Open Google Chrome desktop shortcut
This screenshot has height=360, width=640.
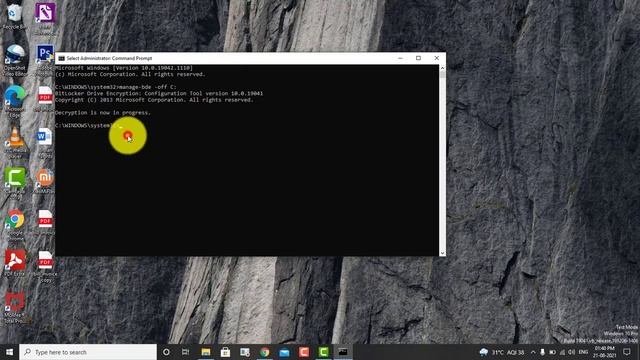pyautogui.click(x=15, y=224)
